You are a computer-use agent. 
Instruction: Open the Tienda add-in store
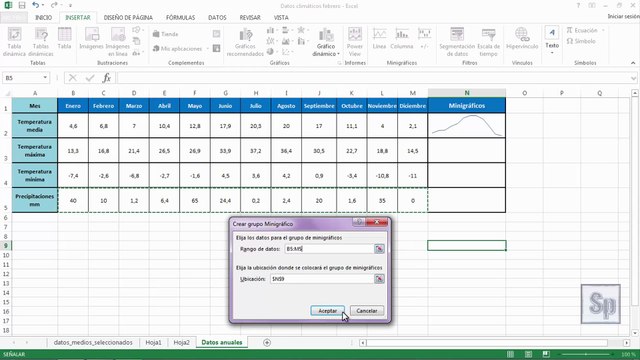tap(165, 34)
